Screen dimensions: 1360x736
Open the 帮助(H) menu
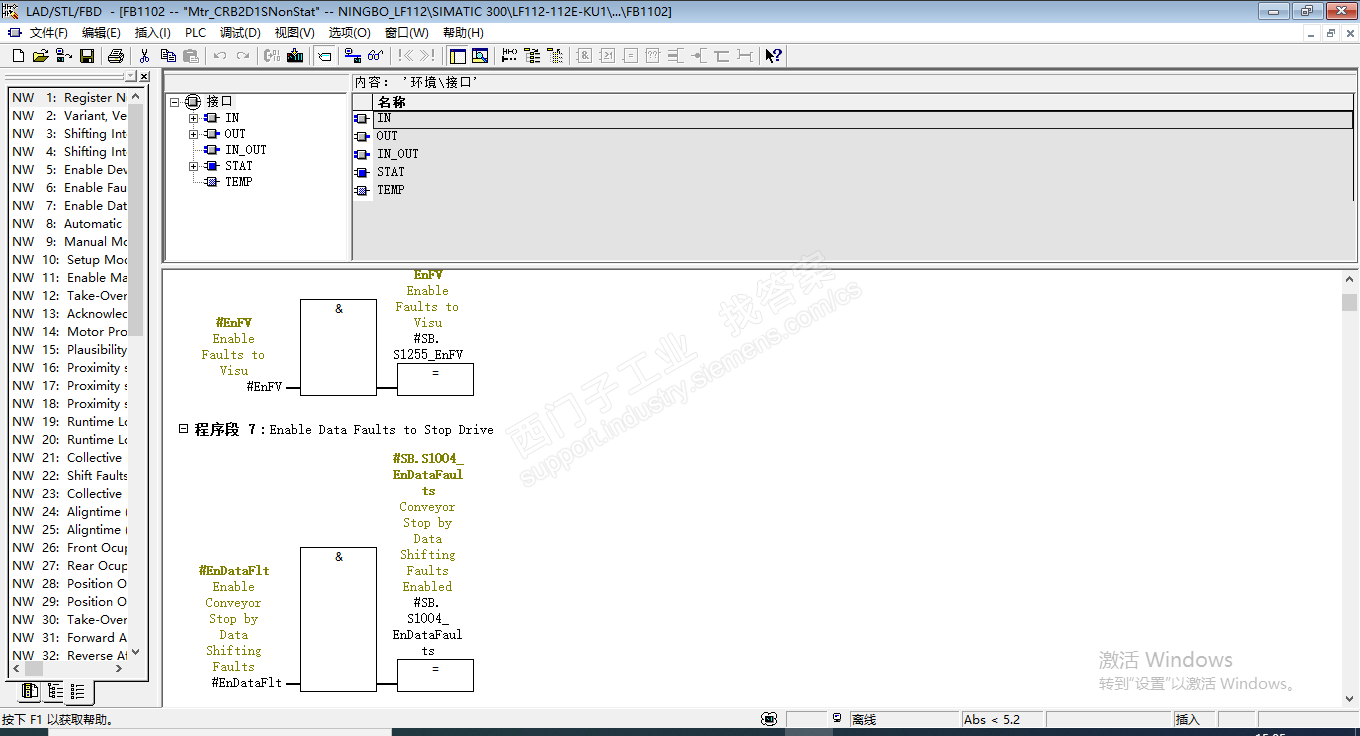(463, 33)
